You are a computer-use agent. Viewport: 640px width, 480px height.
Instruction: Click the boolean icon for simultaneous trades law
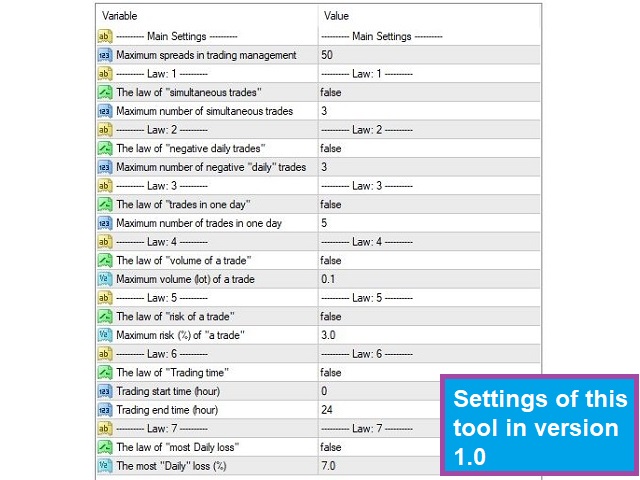(x=105, y=92)
